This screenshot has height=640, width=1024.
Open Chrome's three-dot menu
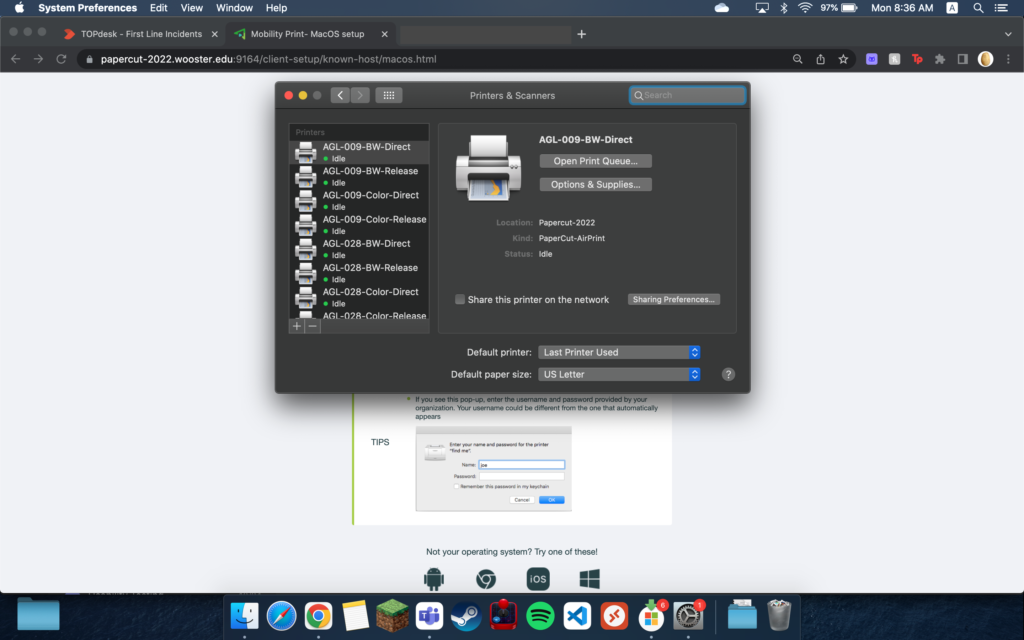click(1008, 59)
